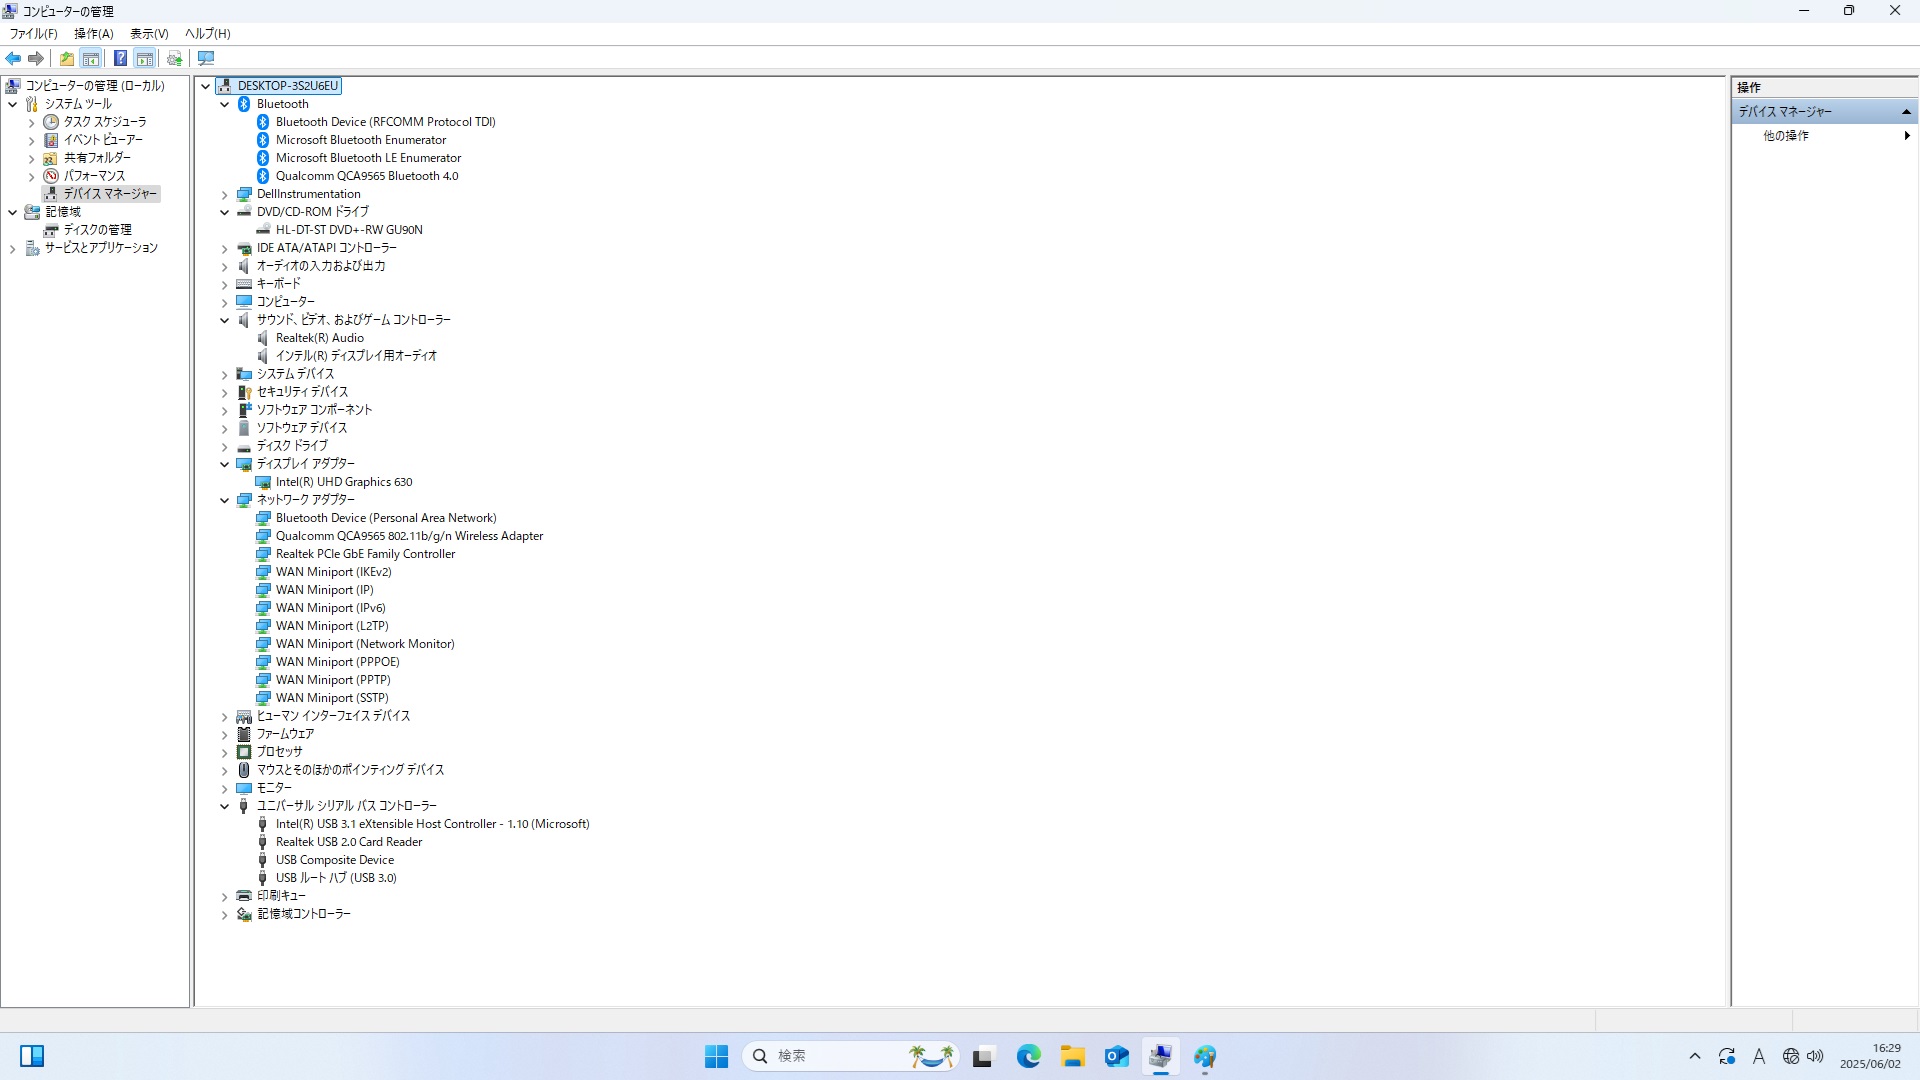Collapse ユニバーサル シリアル バス コントローラー category

[x=225, y=806]
